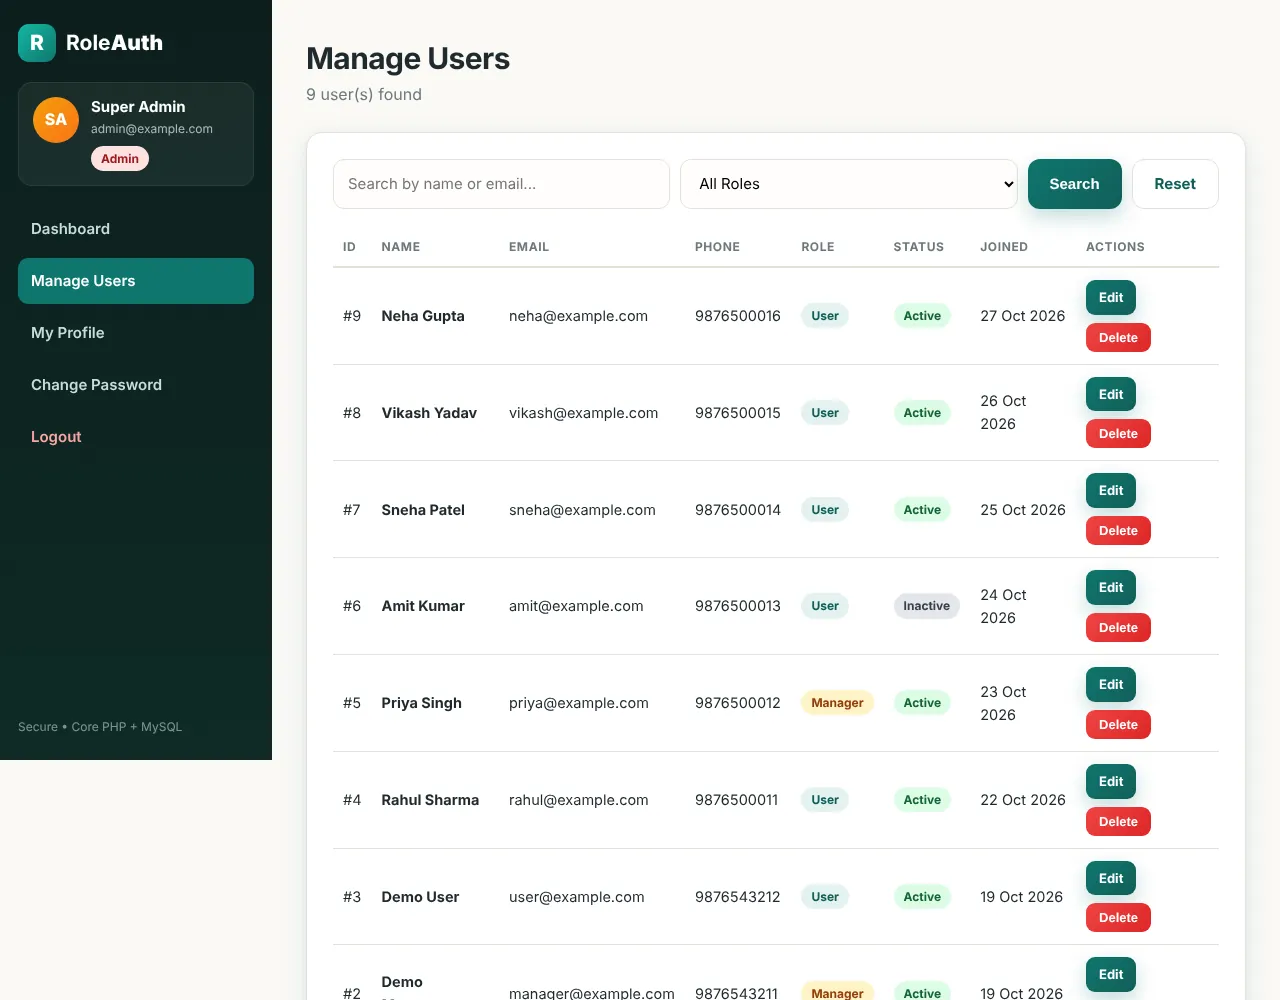This screenshot has height=1000, width=1280.
Task: Delete user Rahul Sharma
Action: [x=1118, y=822]
